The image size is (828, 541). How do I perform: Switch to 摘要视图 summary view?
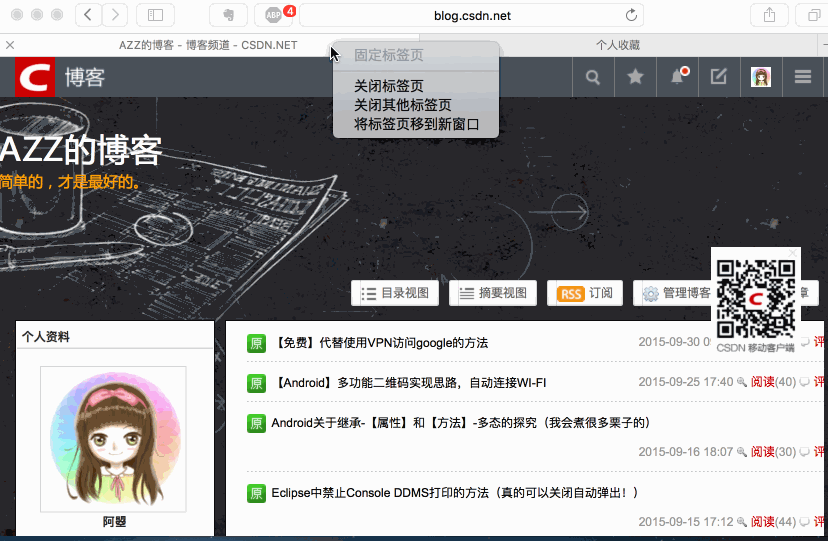493,293
